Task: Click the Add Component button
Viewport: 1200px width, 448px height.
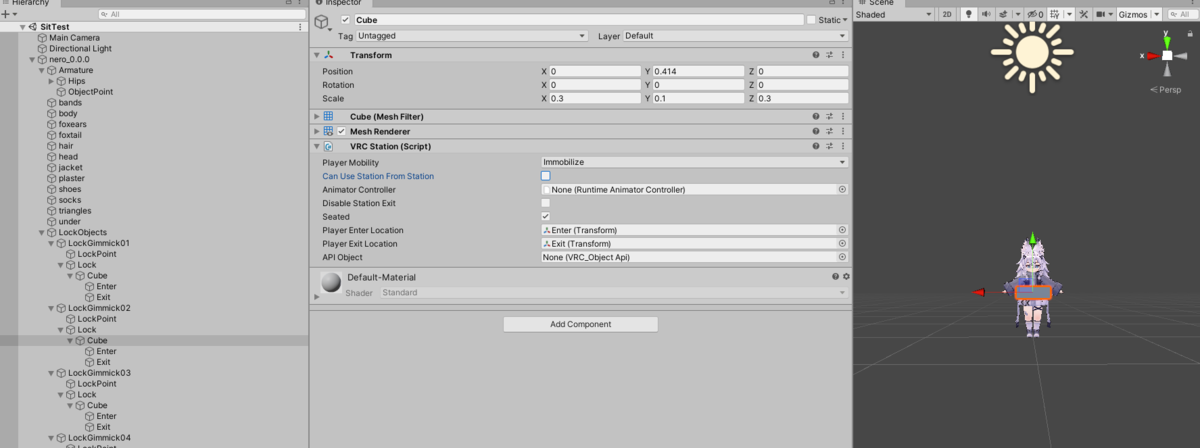Action: [580, 324]
